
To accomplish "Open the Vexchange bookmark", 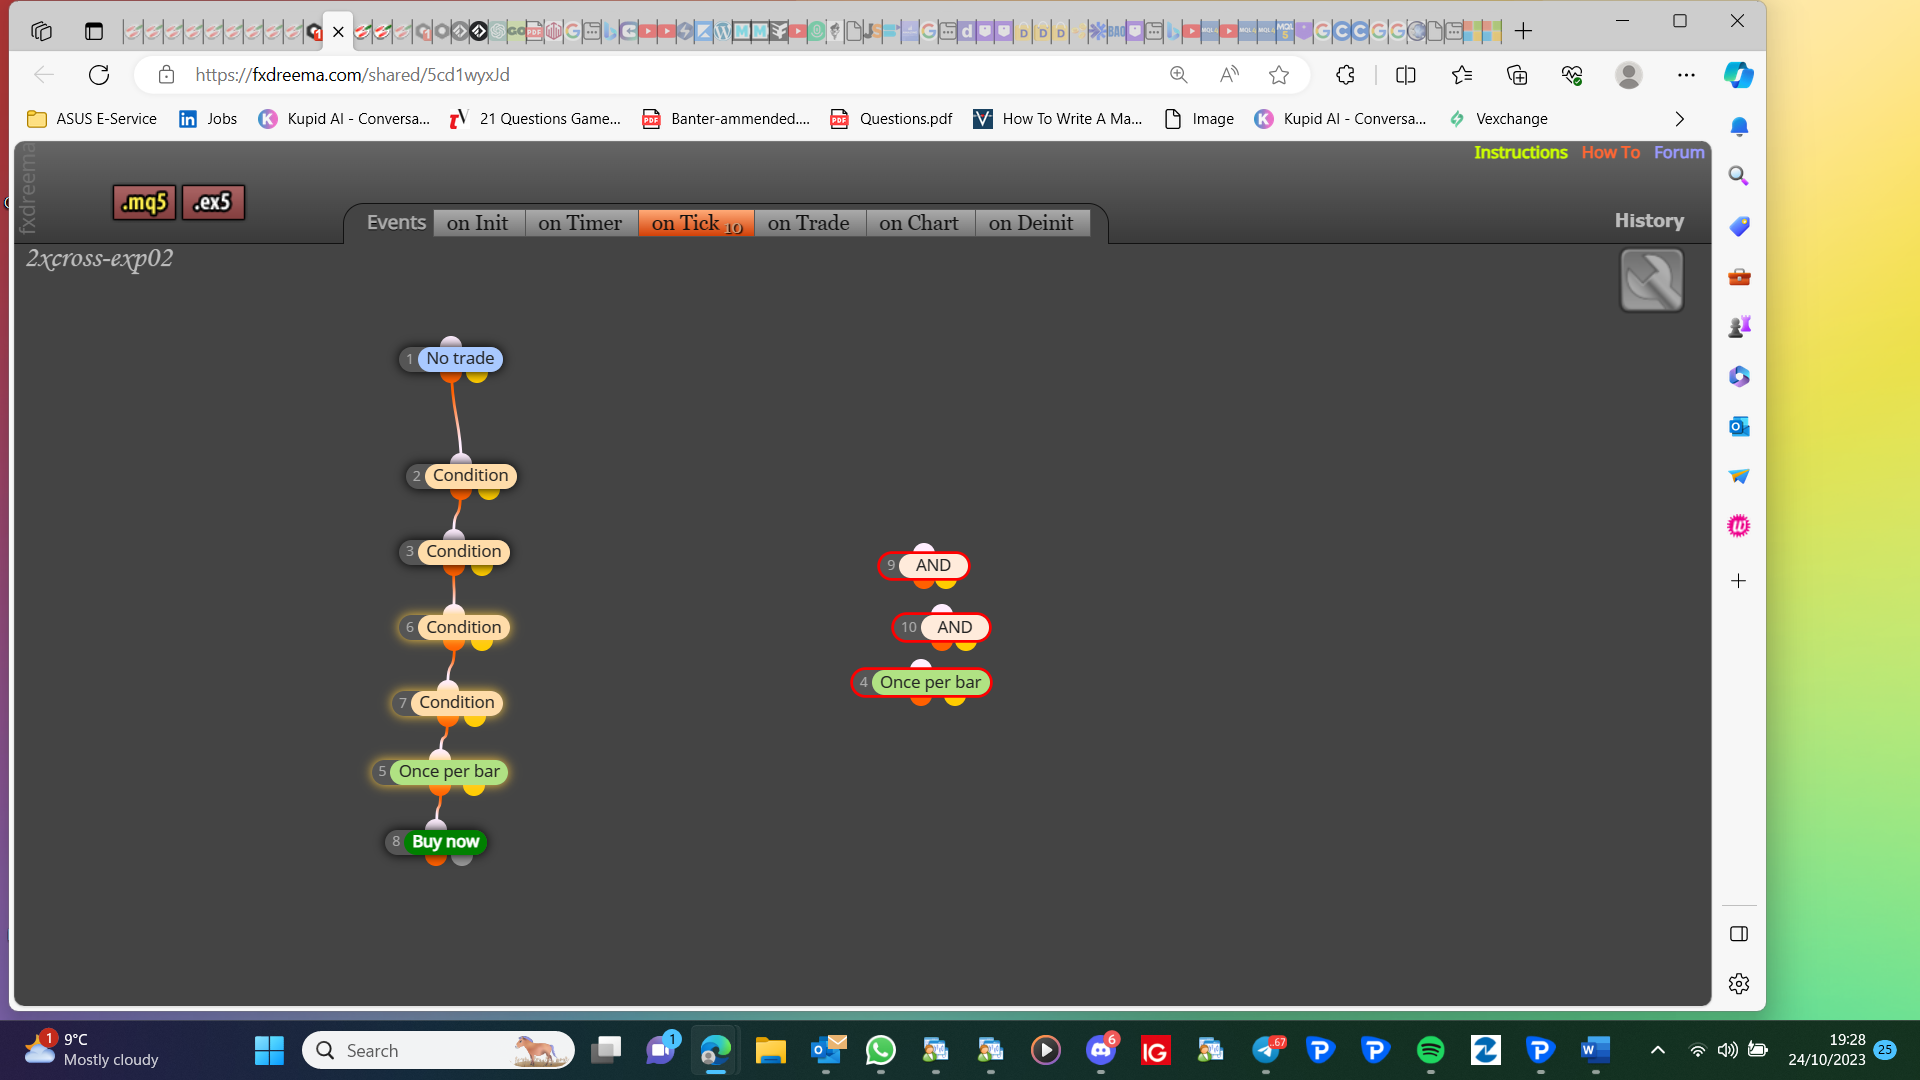I will point(1498,119).
